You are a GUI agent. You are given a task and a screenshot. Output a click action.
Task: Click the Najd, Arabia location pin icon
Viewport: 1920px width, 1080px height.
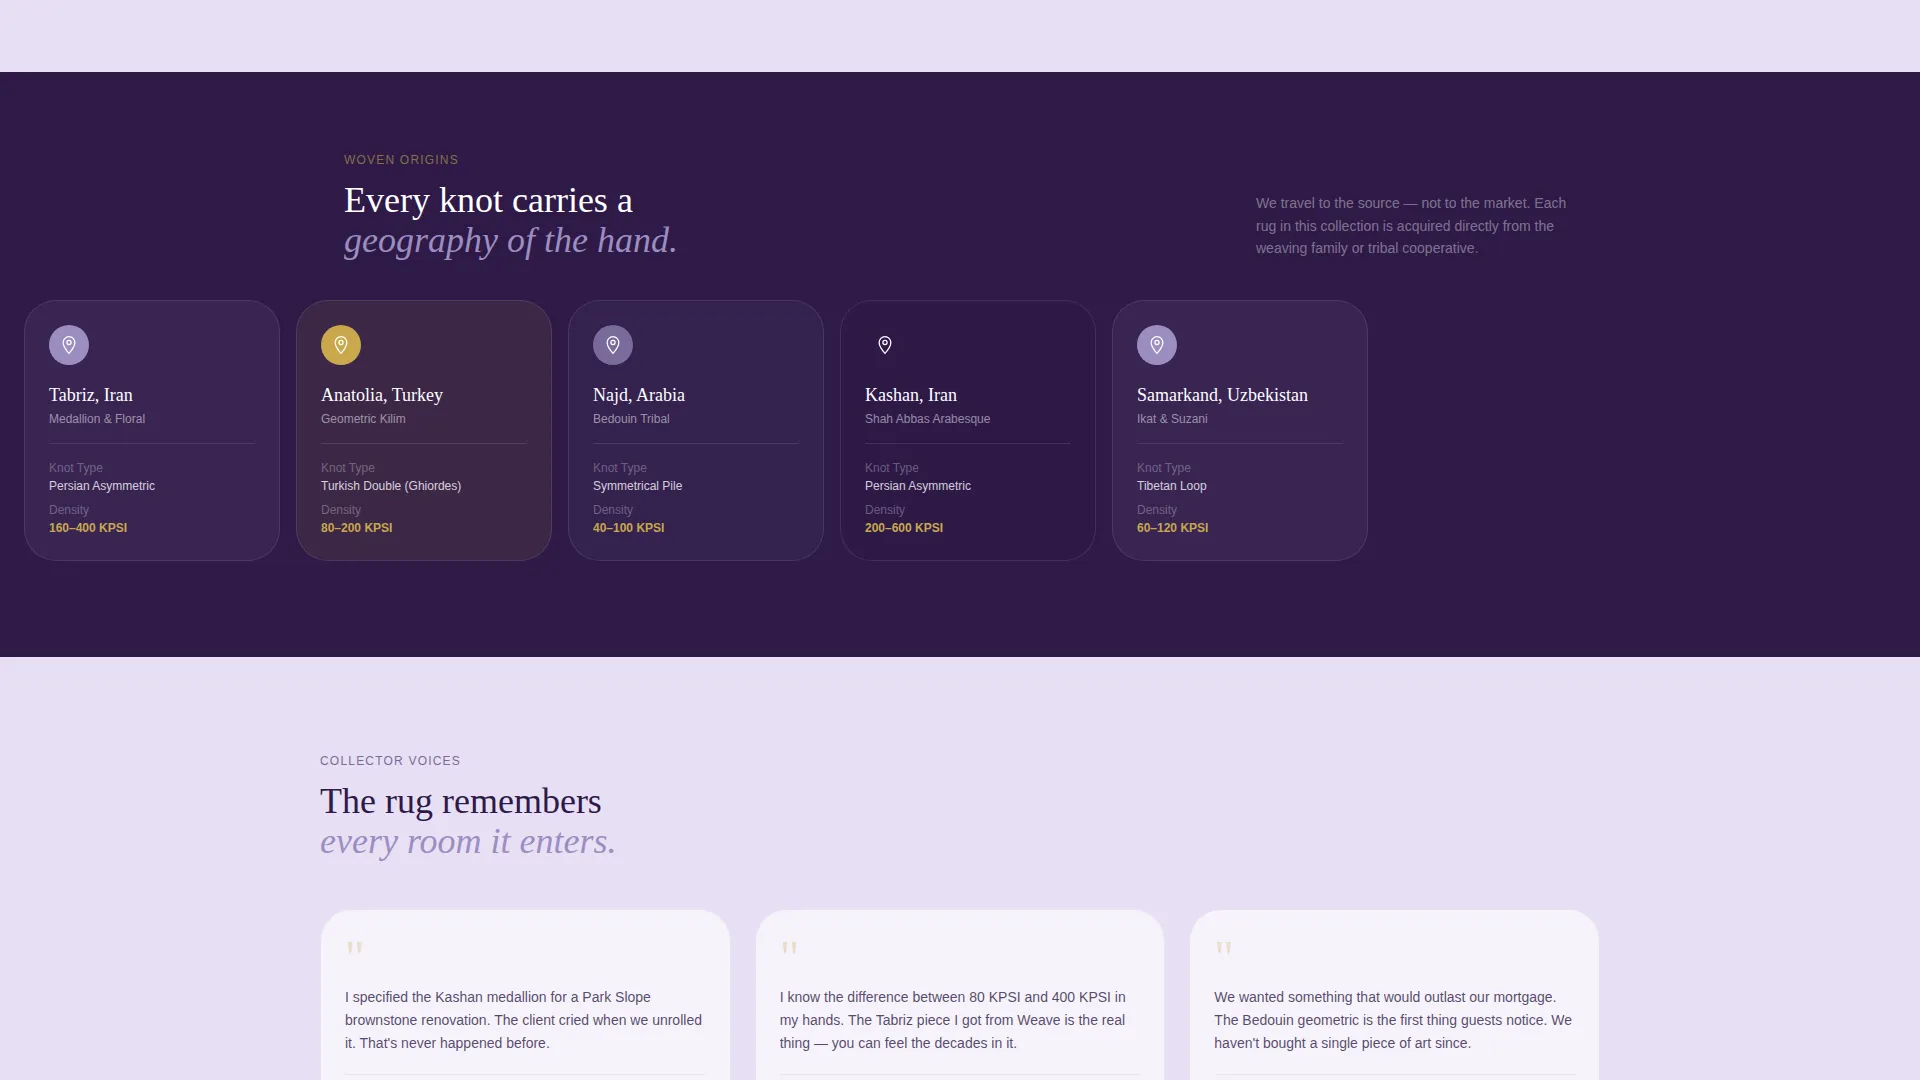click(x=613, y=345)
